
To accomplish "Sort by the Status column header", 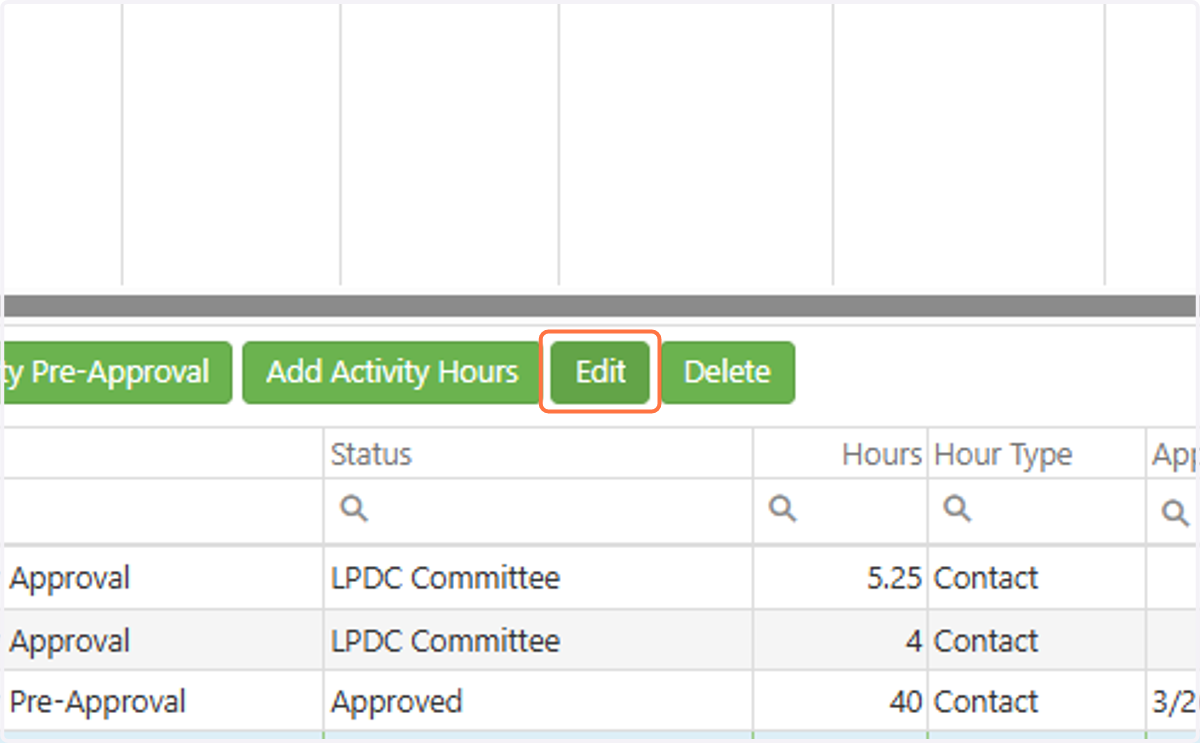I will coord(538,455).
